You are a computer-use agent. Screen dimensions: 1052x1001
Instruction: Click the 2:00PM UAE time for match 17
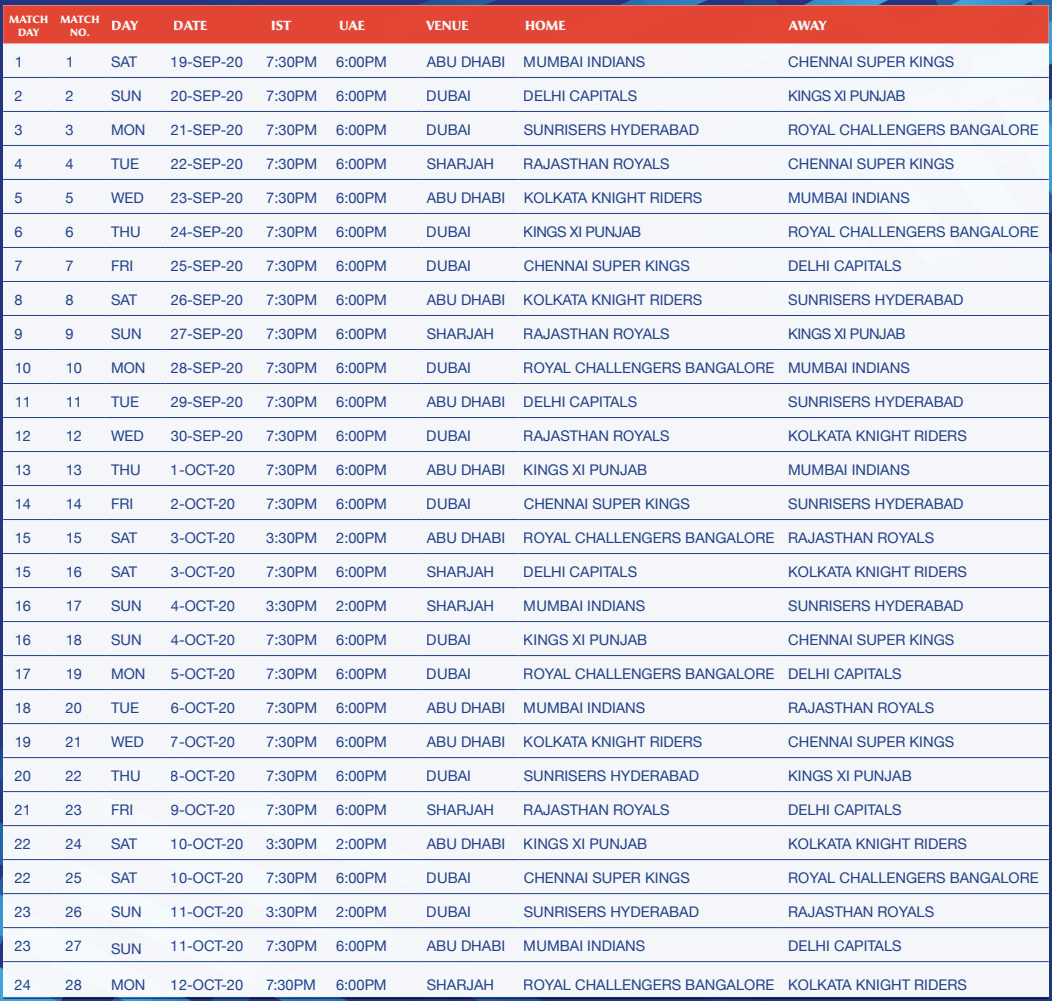[x=361, y=606]
